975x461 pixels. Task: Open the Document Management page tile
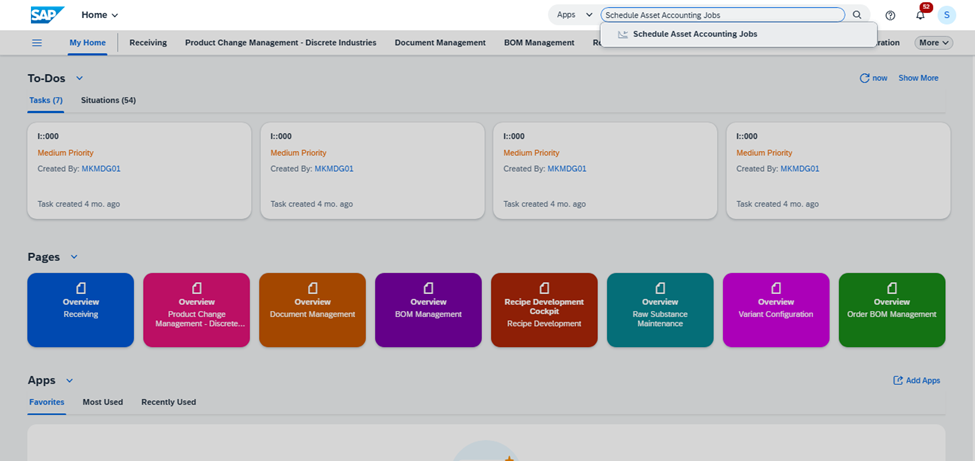pyautogui.click(x=312, y=310)
